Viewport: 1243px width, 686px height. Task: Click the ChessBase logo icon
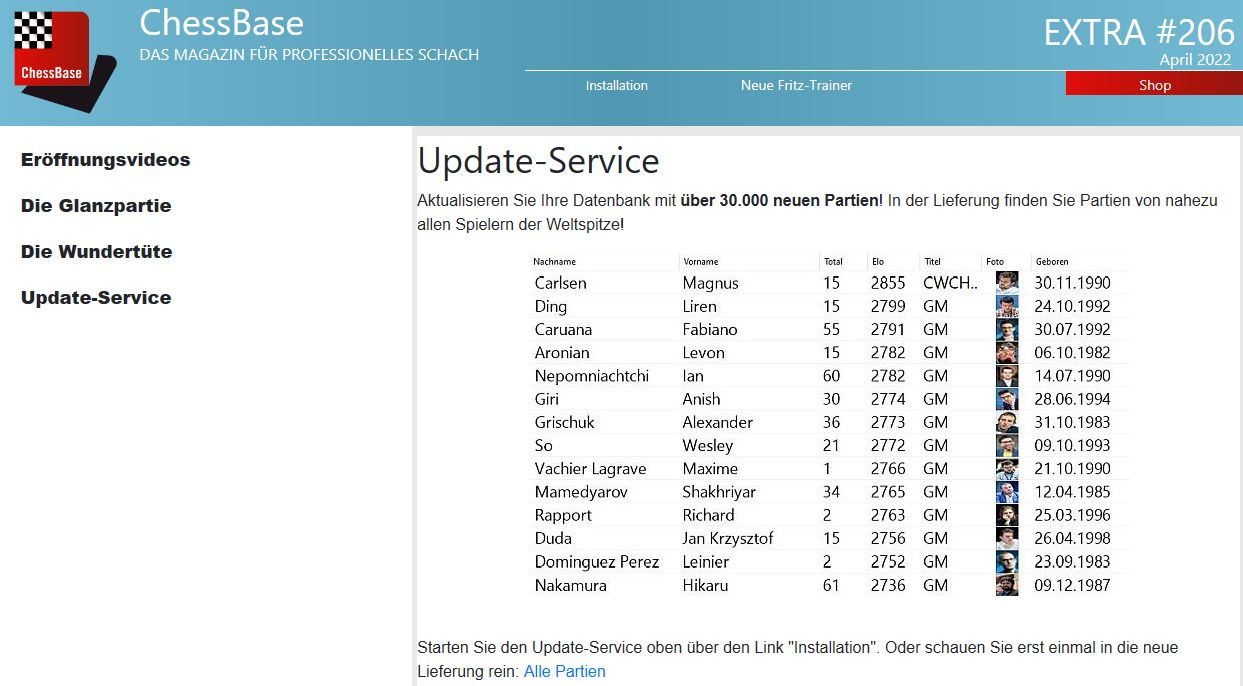pyautogui.click(x=58, y=60)
